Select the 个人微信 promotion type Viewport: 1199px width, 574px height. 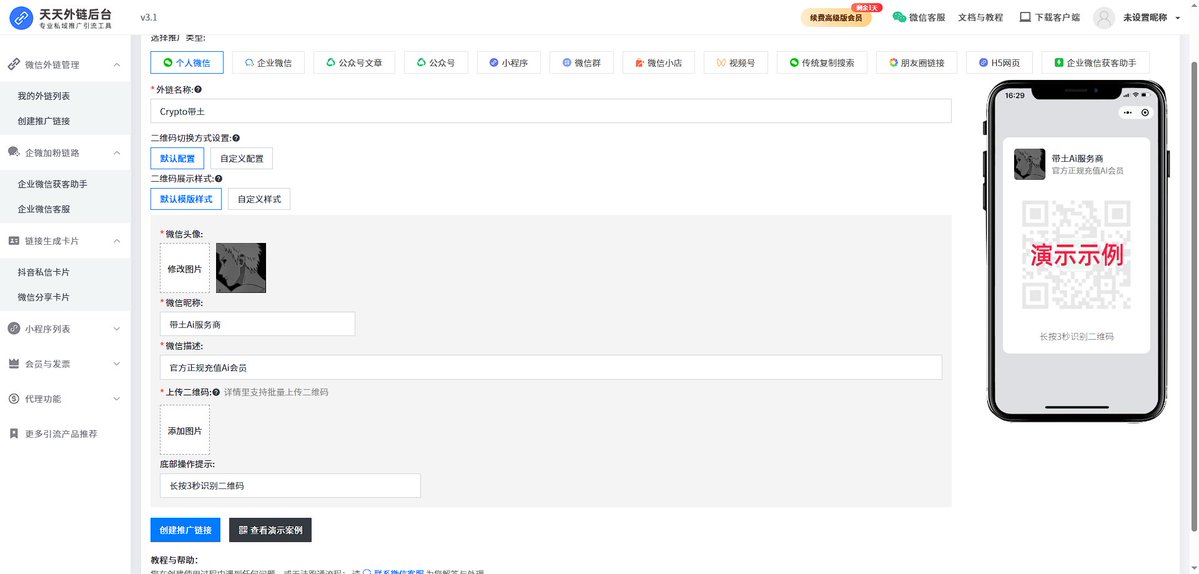[187, 63]
